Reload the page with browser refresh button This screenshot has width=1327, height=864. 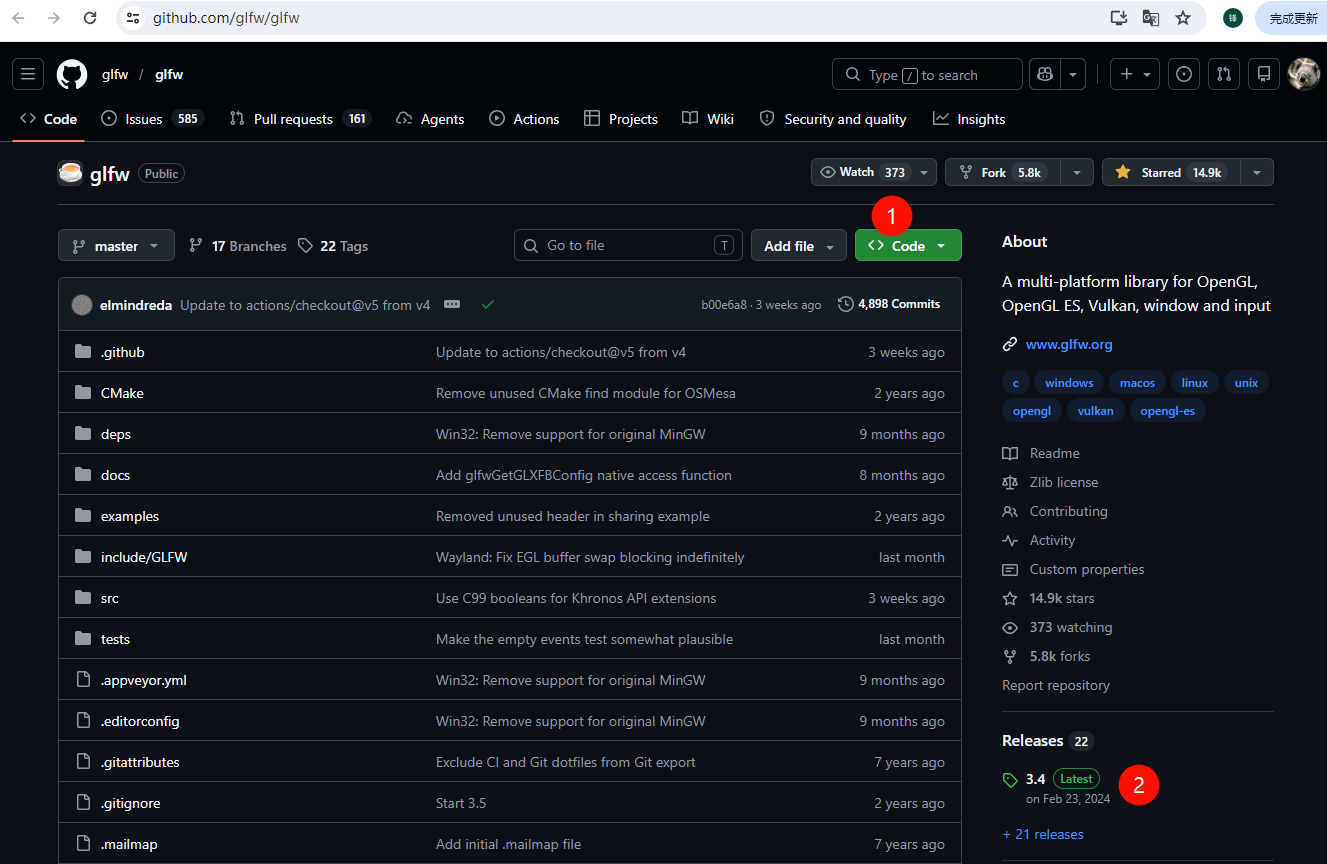tap(90, 18)
